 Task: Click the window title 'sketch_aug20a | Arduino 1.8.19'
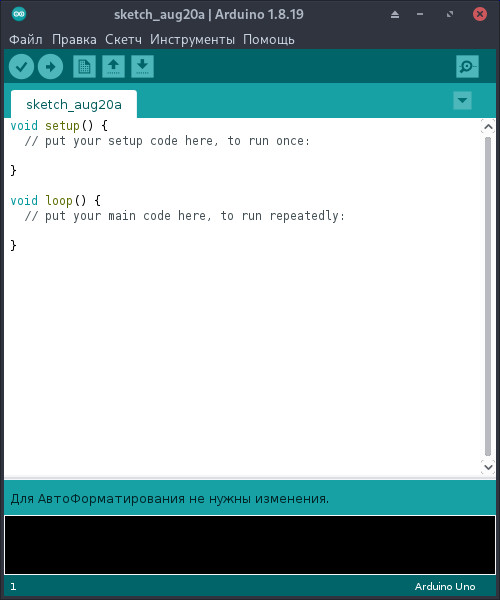click(x=209, y=15)
